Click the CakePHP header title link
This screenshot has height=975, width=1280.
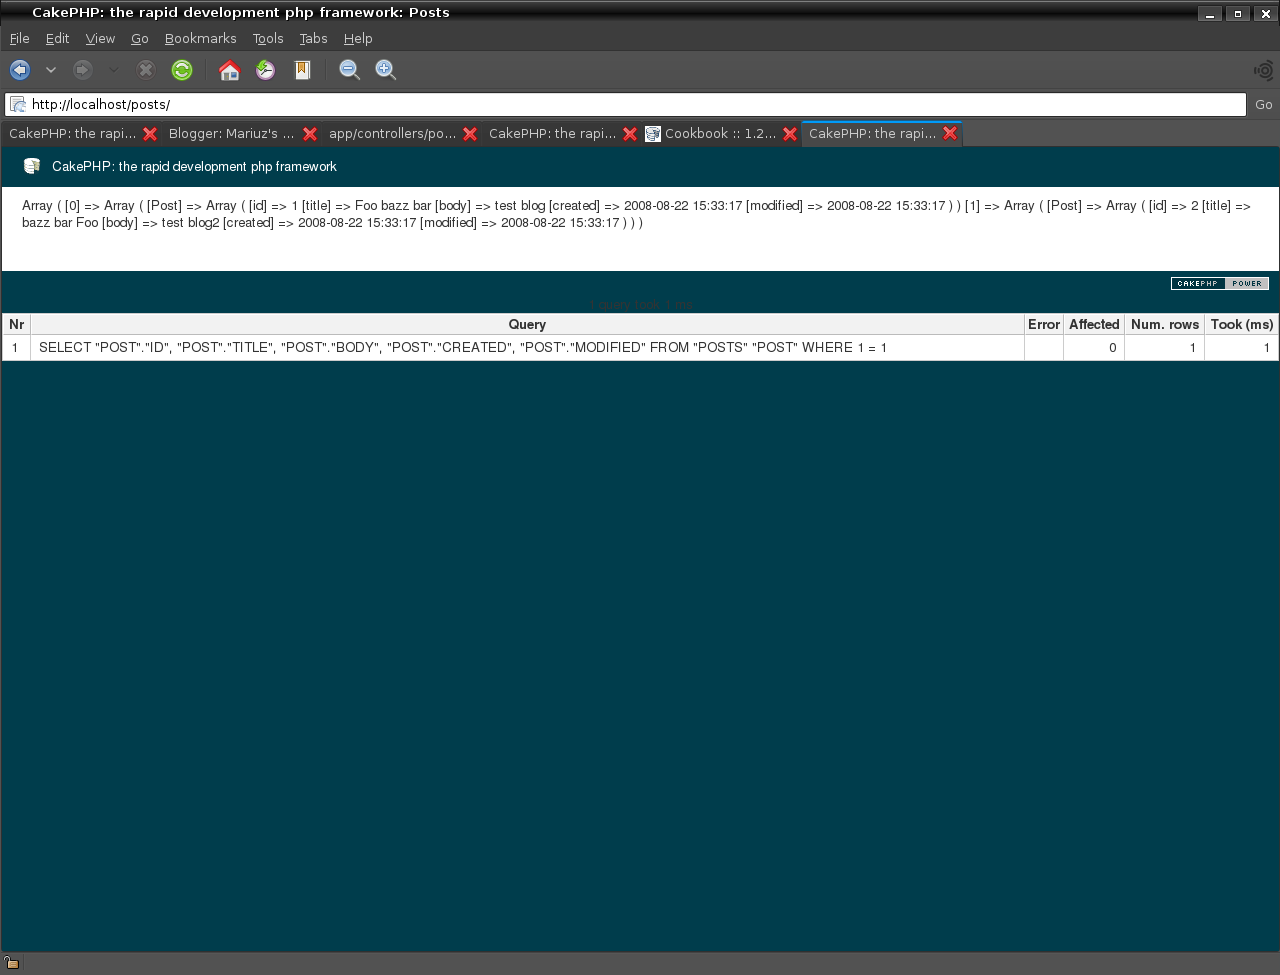(194, 167)
